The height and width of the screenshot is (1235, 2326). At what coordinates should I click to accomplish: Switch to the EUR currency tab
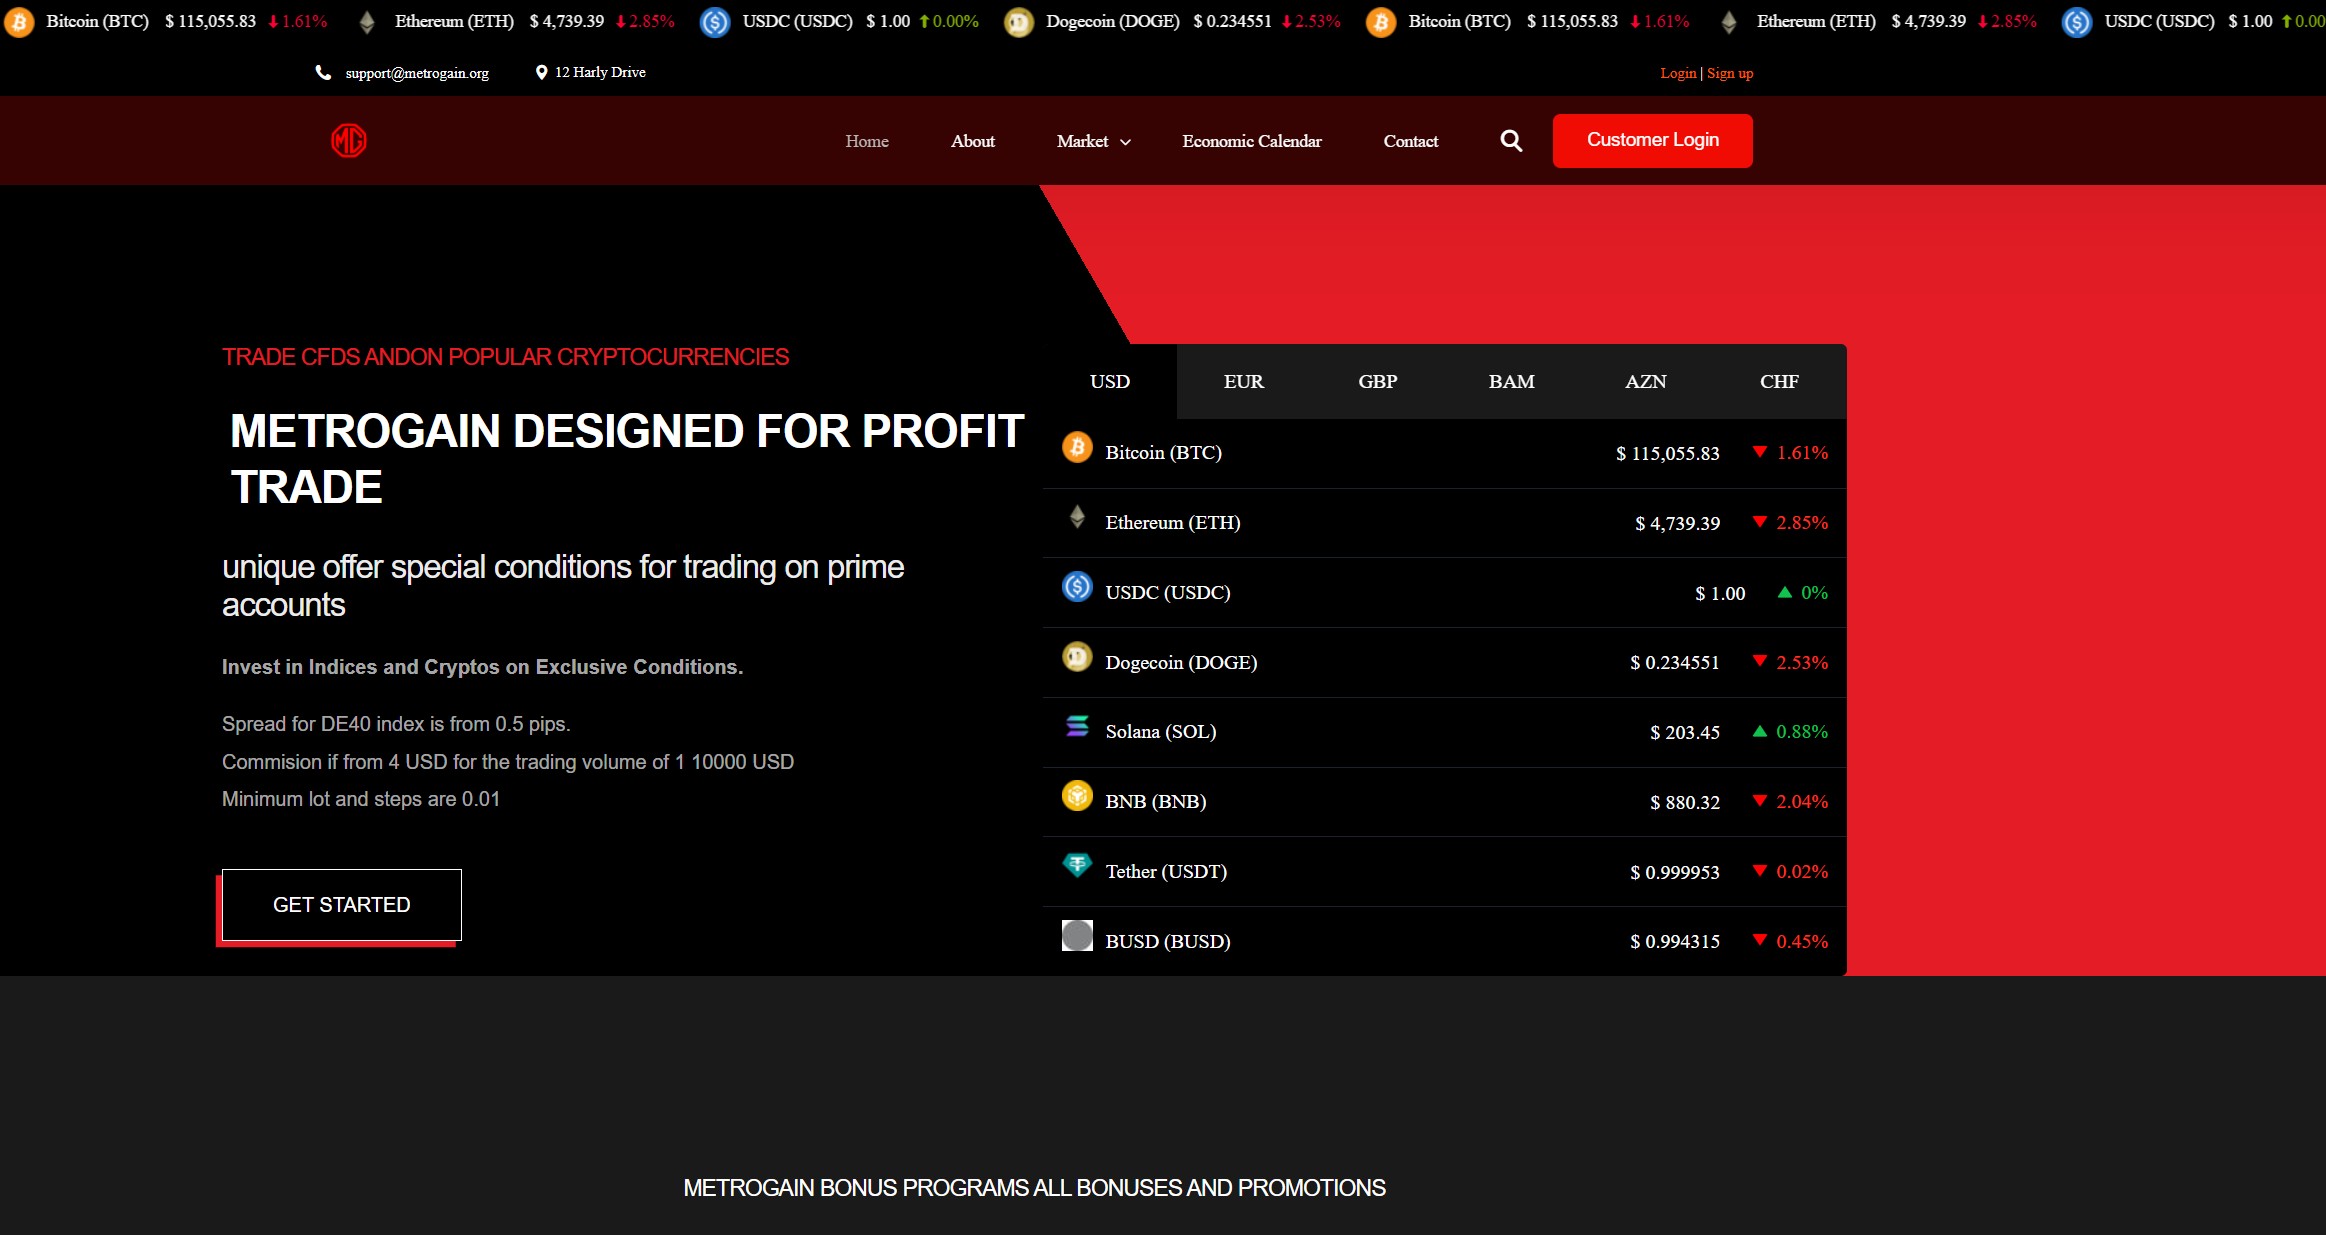[x=1243, y=382]
